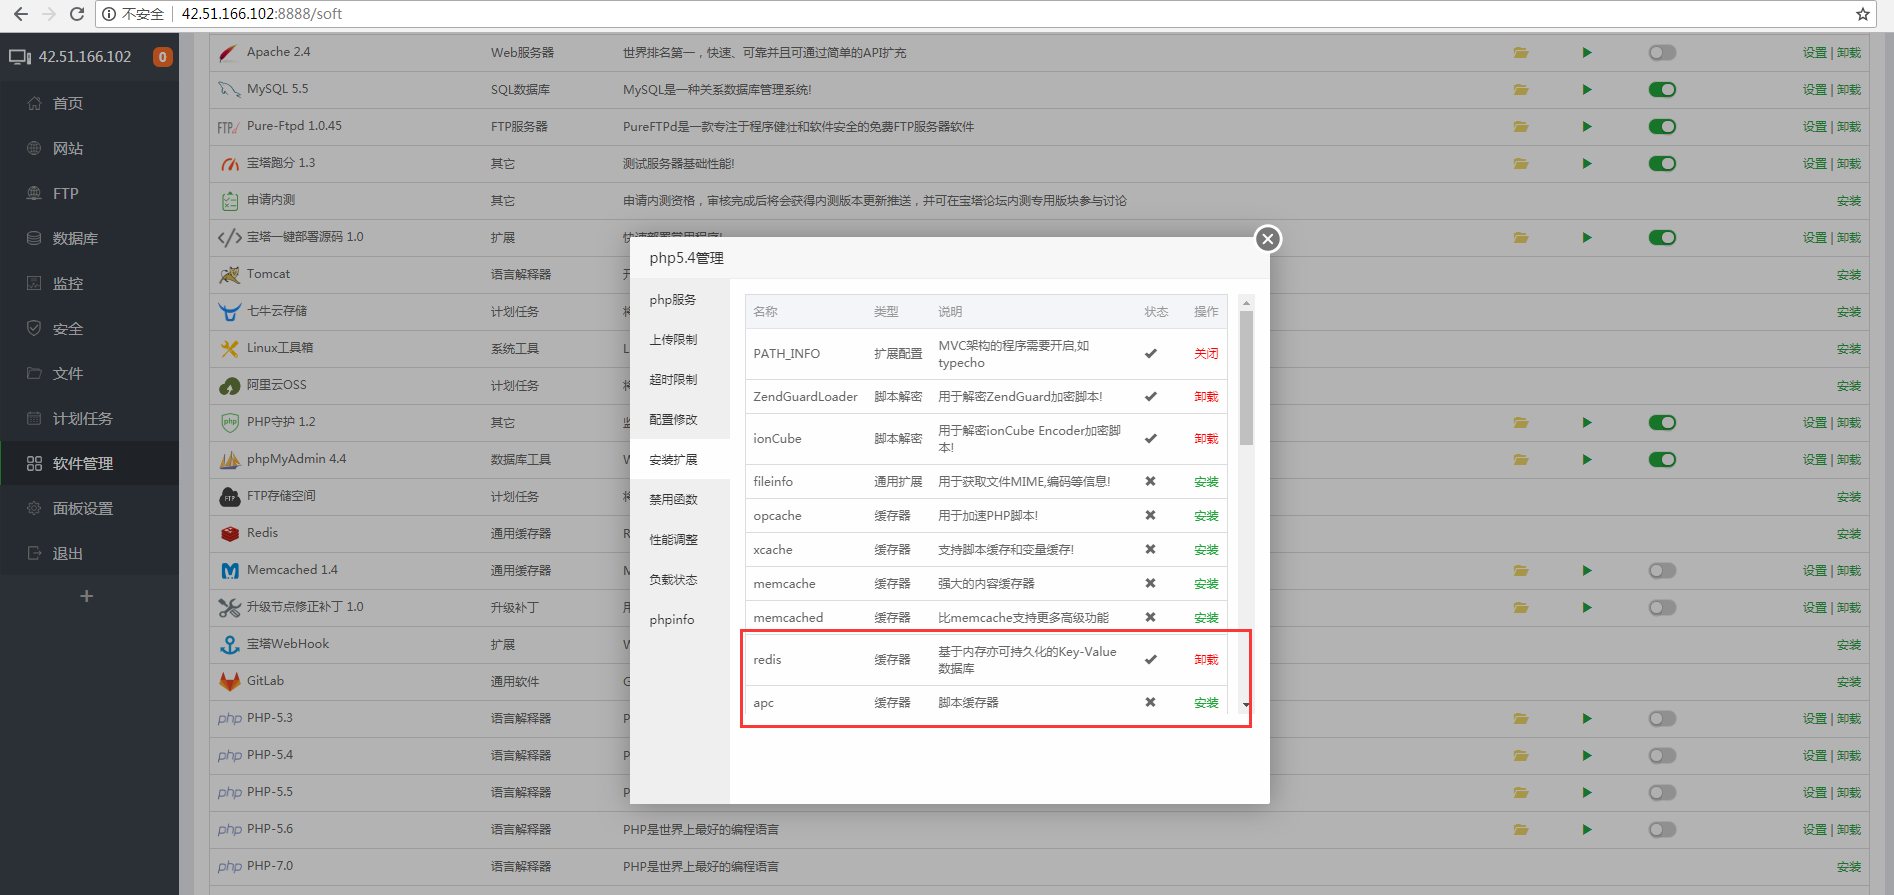The height and width of the screenshot is (895, 1894).
Task: Click the scrollbar down arrow in dialog
Action: coord(1246,705)
